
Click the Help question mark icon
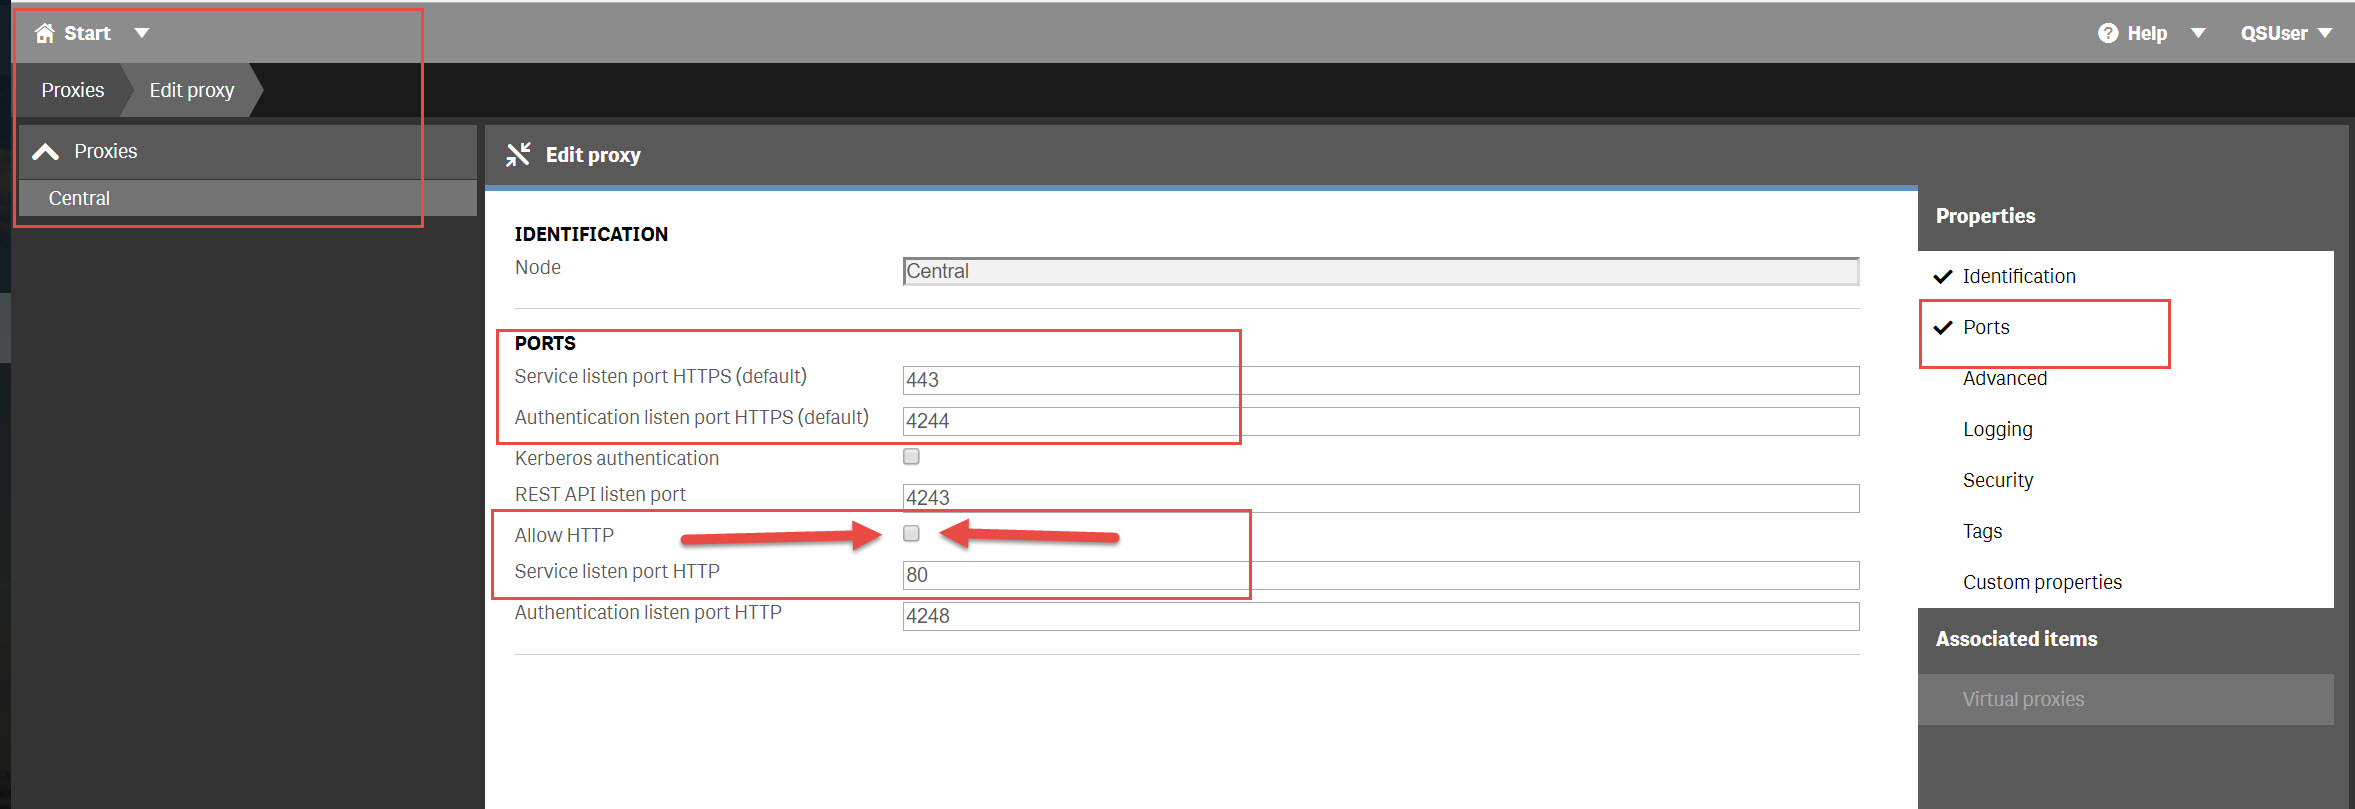tap(2108, 33)
